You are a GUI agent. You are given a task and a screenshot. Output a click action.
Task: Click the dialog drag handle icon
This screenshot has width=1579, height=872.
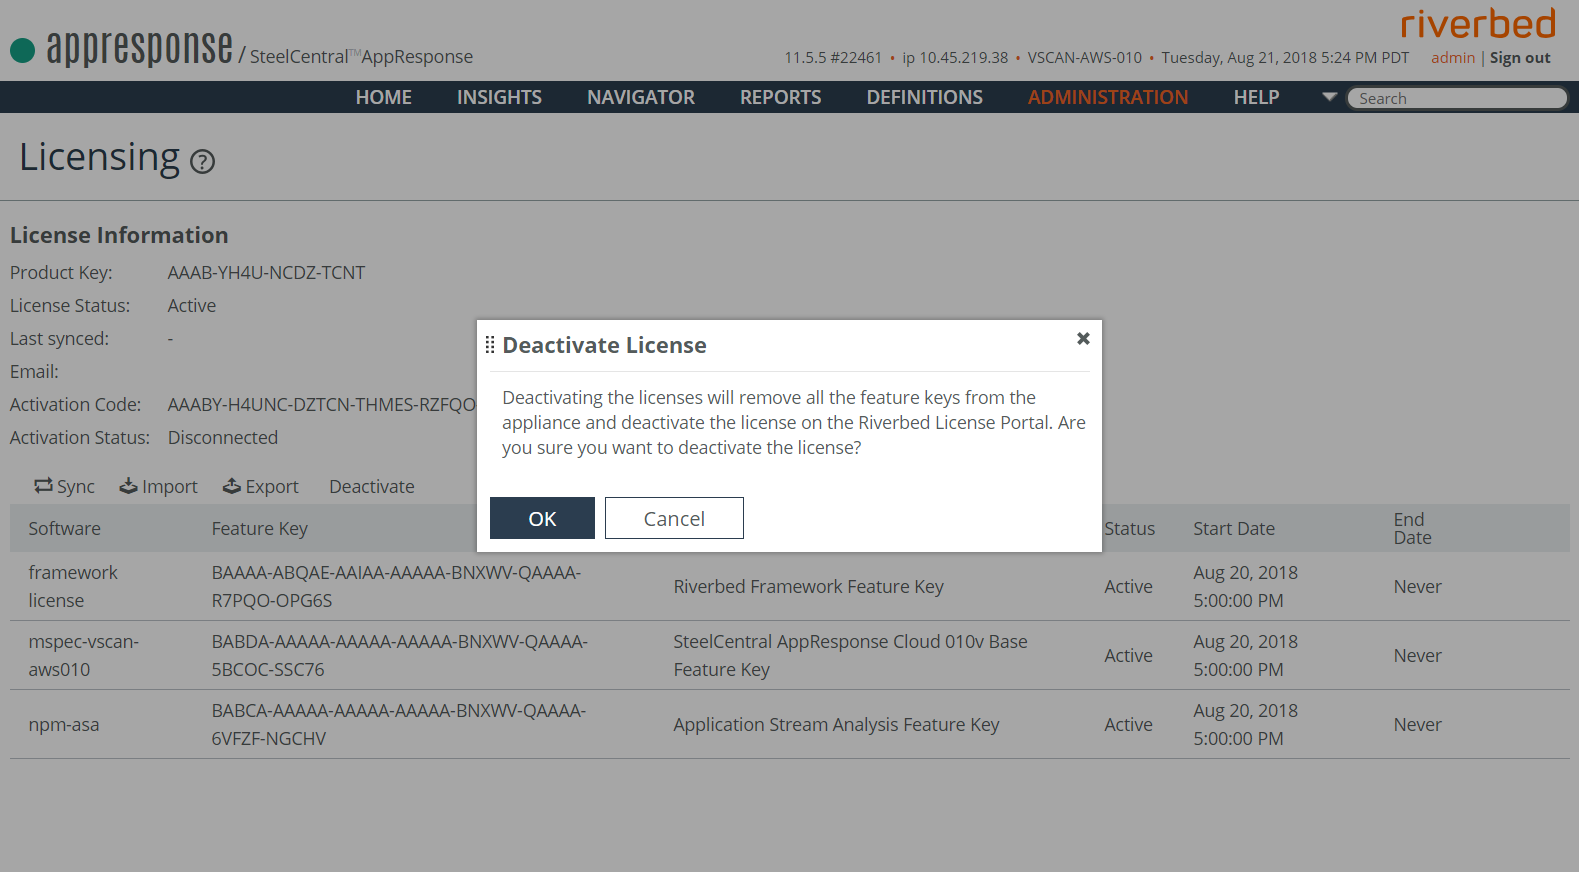490,345
